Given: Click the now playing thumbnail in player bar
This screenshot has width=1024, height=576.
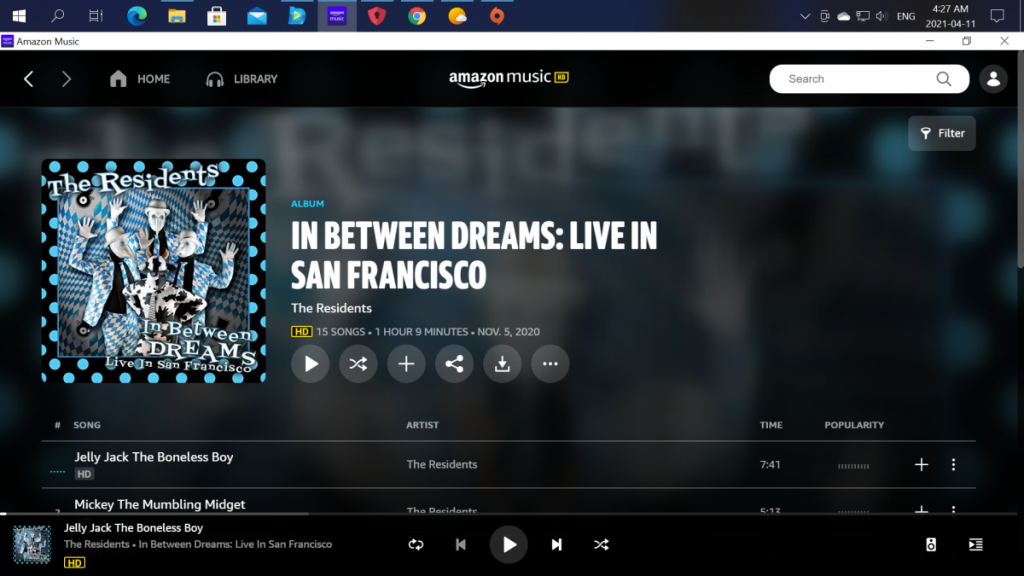Looking at the screenshot, I should click(32, 544).
